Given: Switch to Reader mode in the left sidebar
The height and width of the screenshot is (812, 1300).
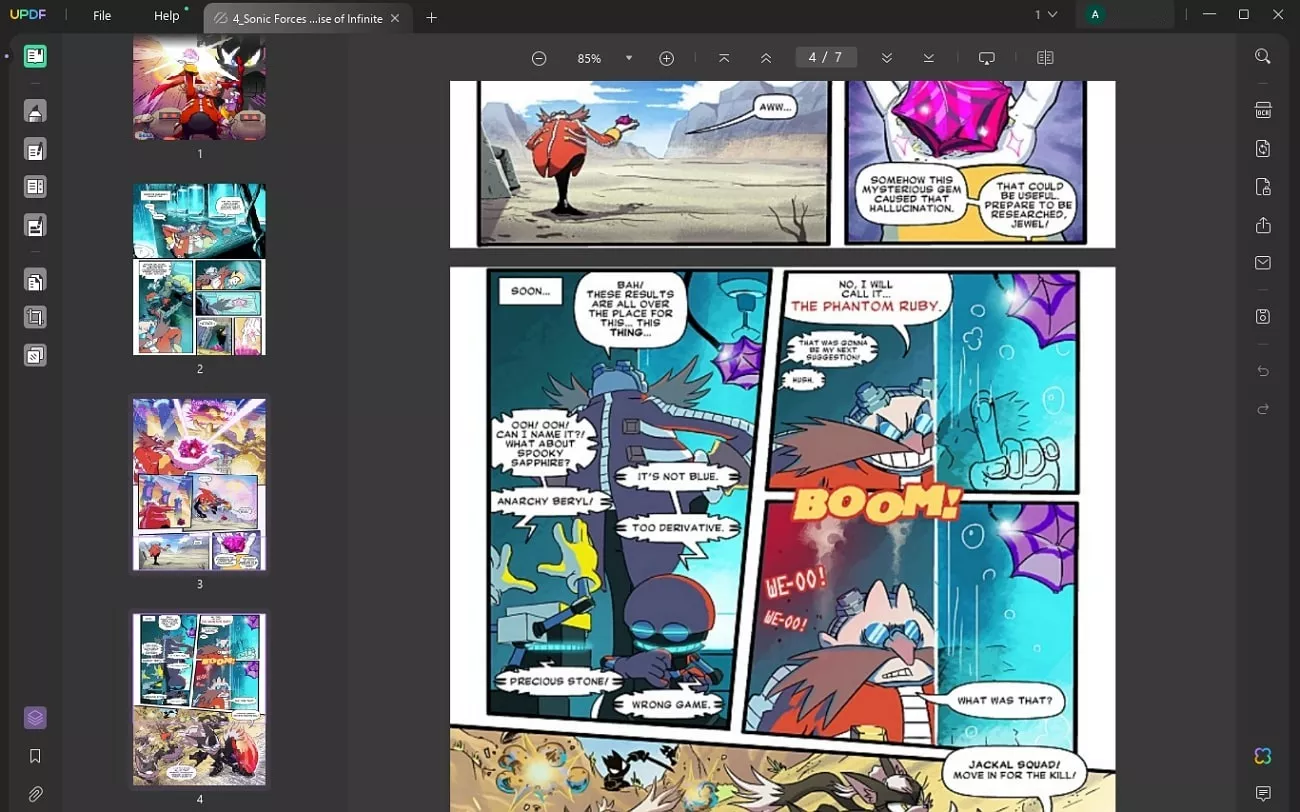Looking at the screenshot, I should click(35, 56).
